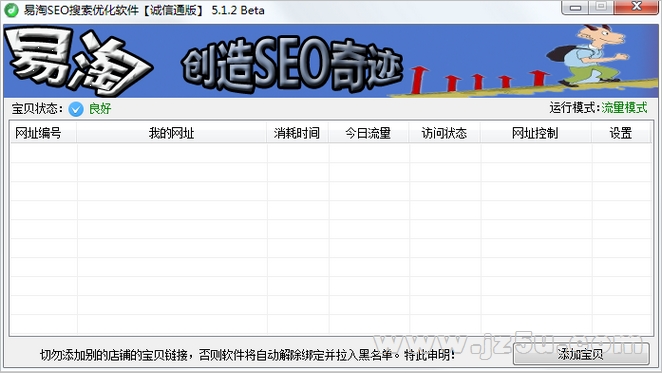Image resolution: width=662 pixels, height=373 pixels.
Task: Click the green app icon in title bar
Action: [x=11, y=10]
